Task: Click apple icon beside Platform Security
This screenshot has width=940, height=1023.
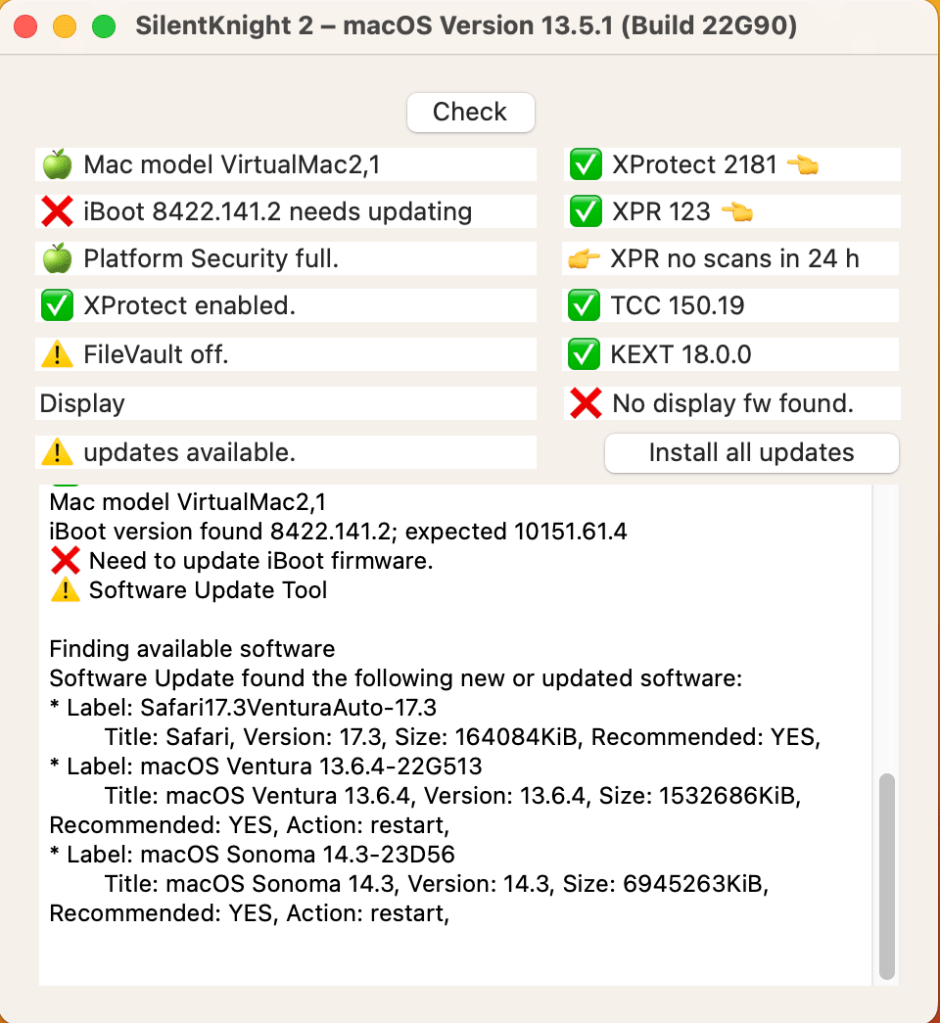Action: [57, 259]
